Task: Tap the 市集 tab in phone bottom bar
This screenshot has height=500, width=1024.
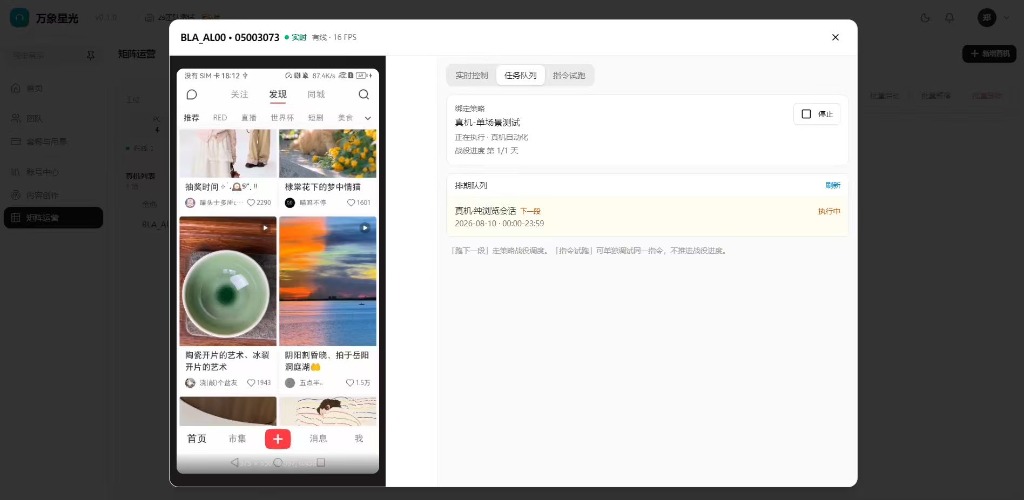Action: 237,439
